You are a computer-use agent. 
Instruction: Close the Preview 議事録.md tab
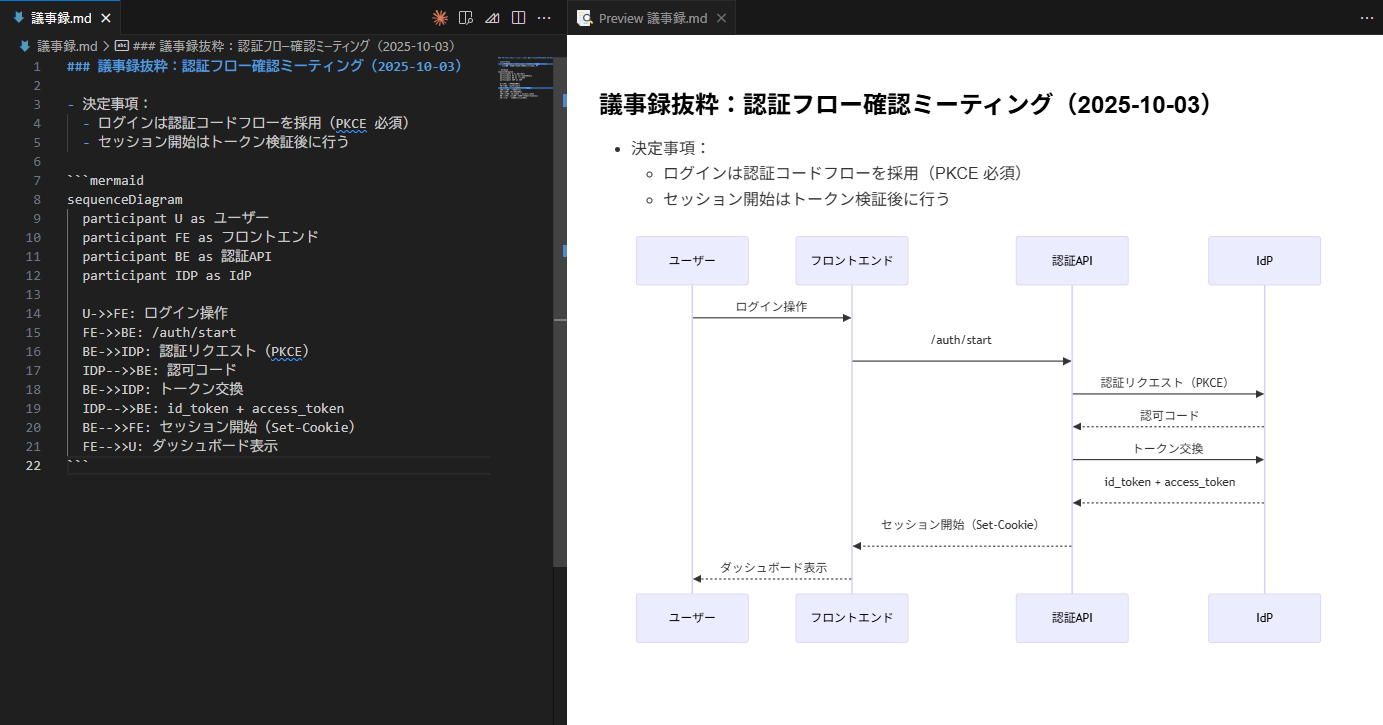point(721,18)
